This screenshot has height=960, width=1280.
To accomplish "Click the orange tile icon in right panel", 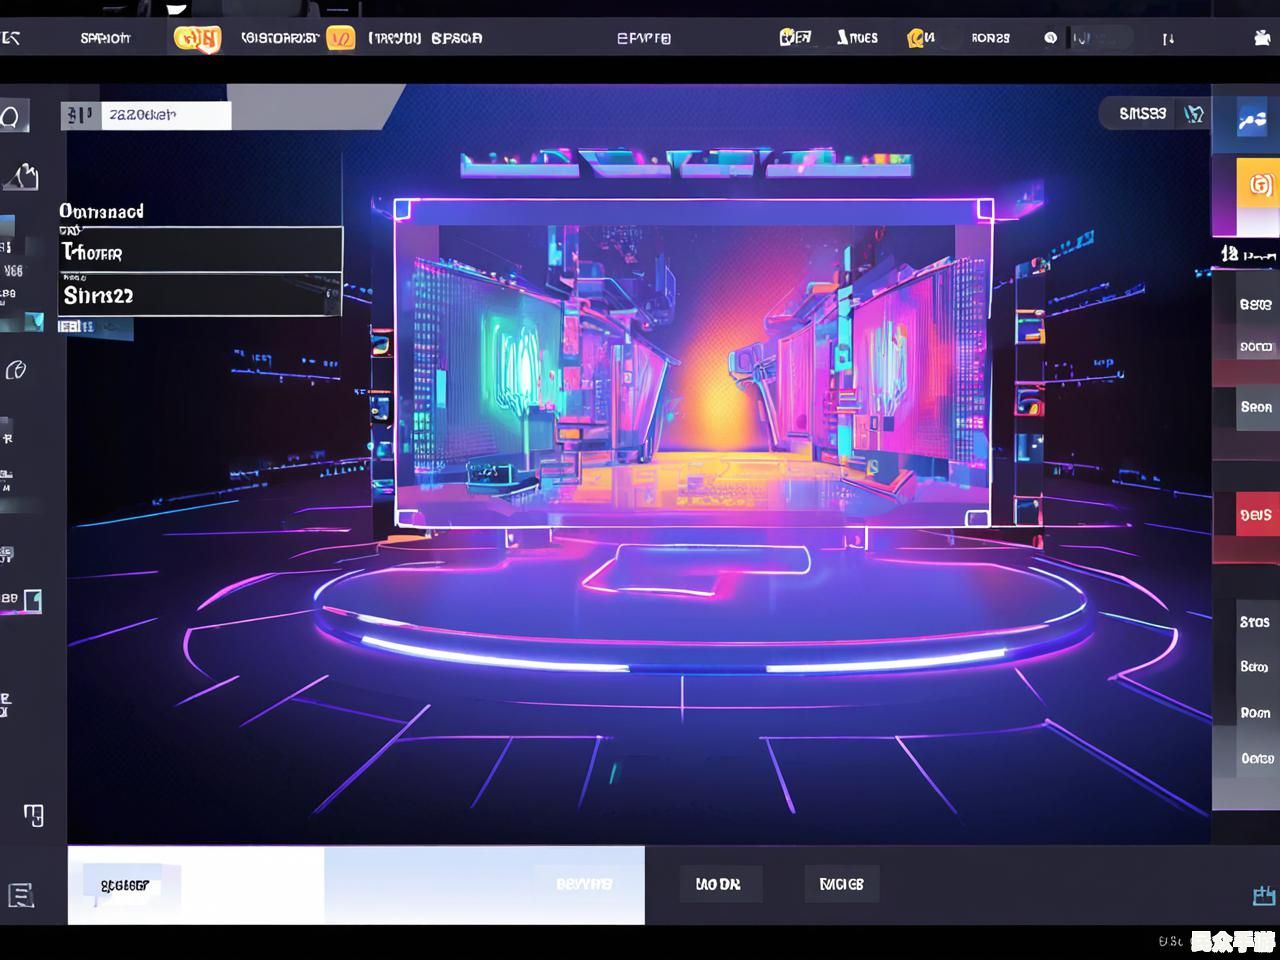I will [x=1259, y=185].
